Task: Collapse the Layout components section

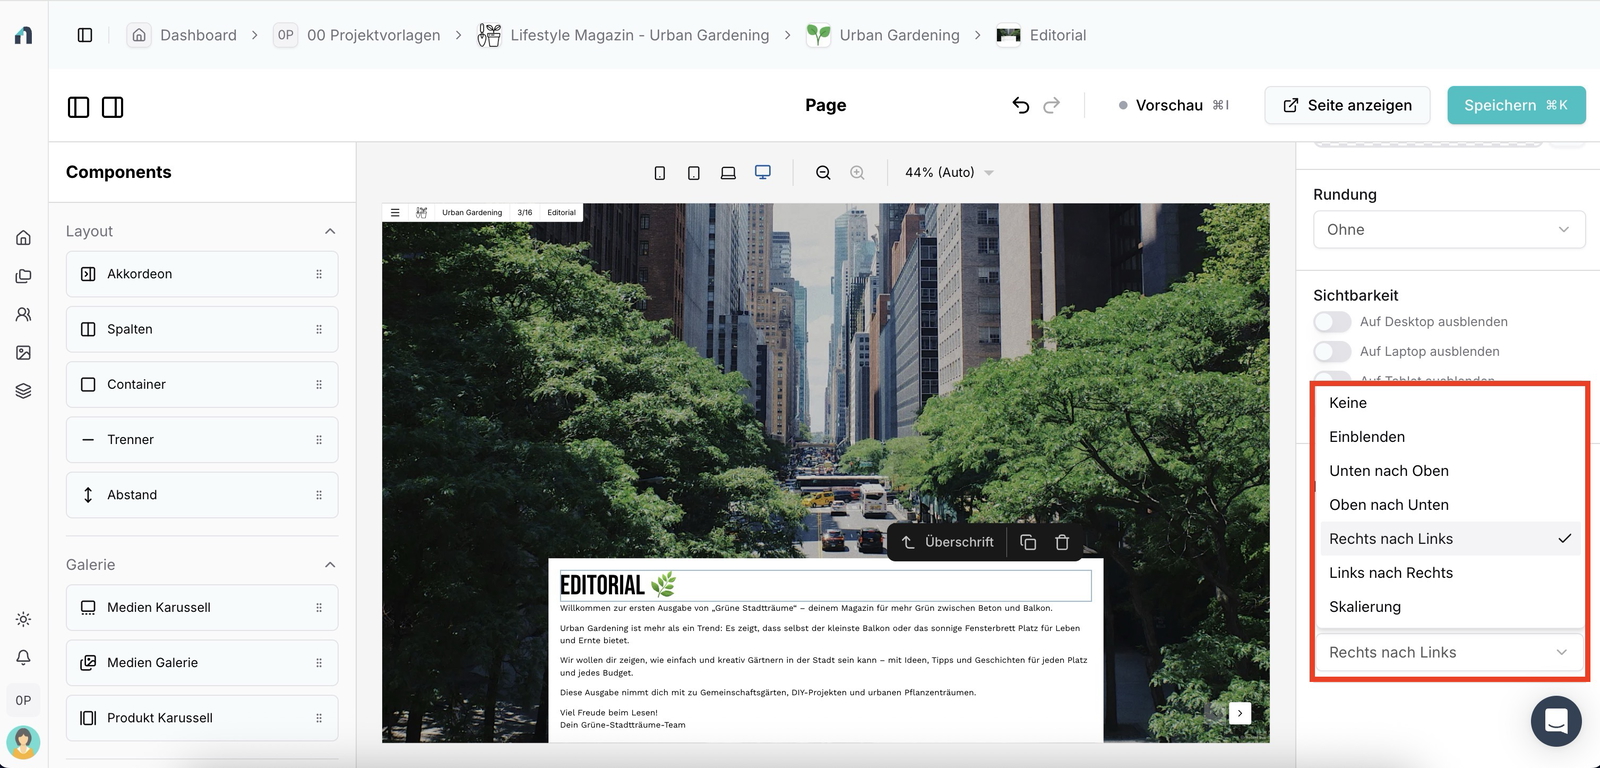Action: (330, 231)
